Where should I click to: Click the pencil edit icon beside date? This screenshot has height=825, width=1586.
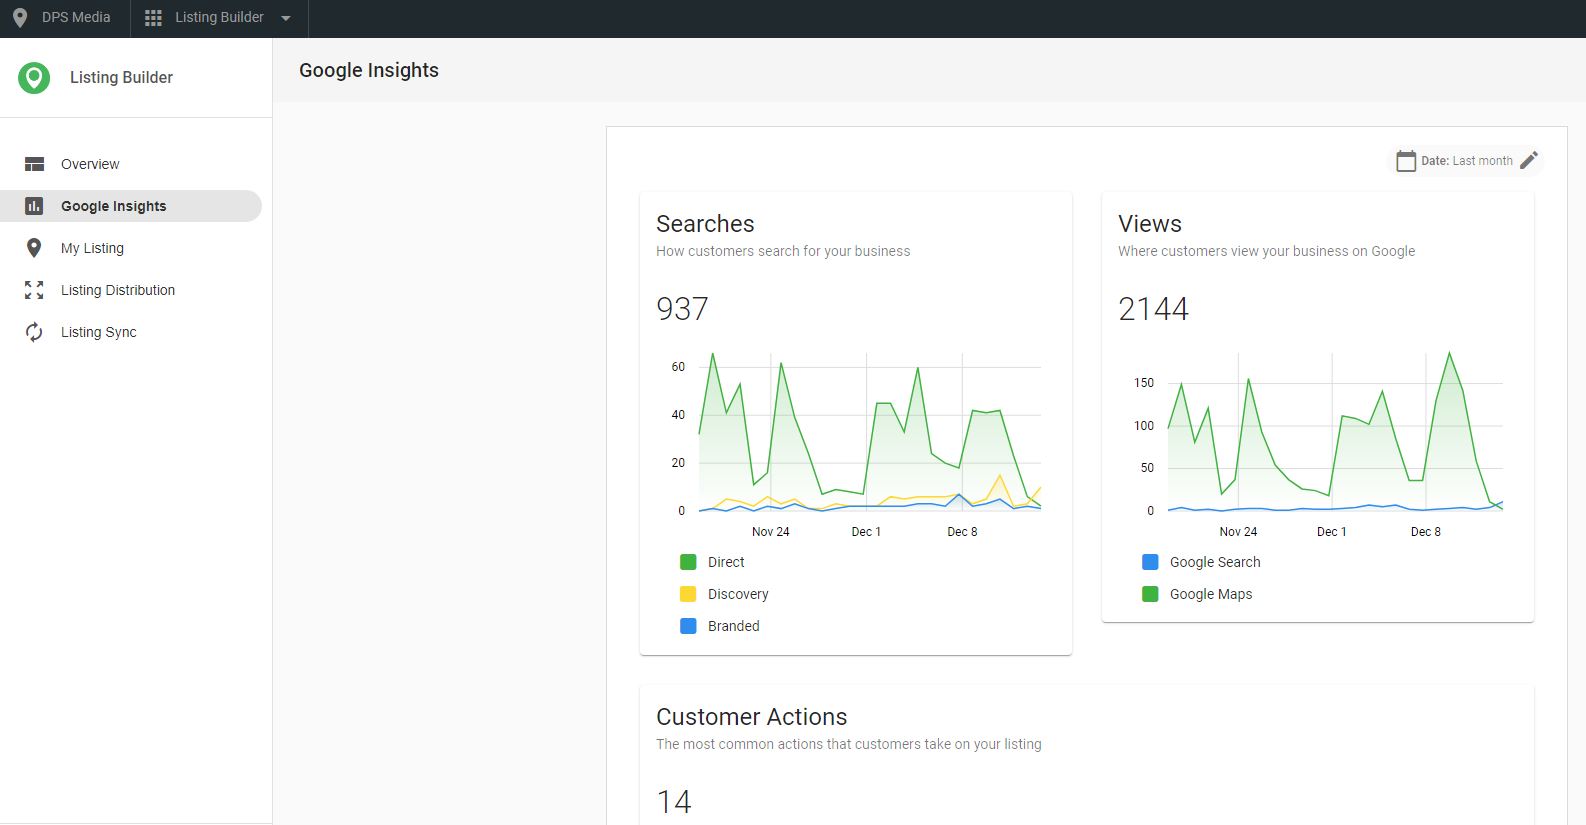pos(1529,161)
